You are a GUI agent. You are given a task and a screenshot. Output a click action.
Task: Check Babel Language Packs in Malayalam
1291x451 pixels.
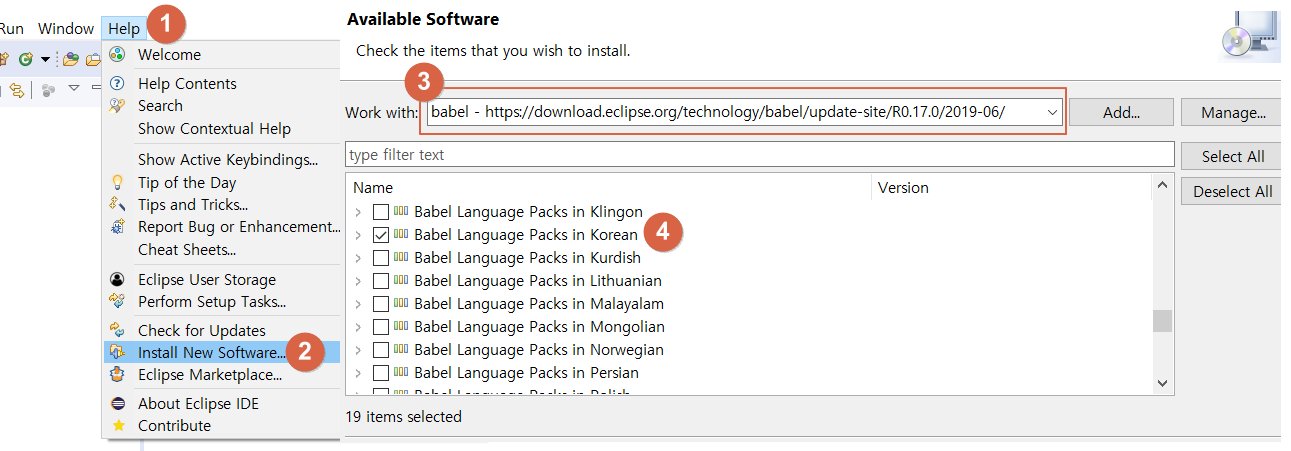[381, 304]
